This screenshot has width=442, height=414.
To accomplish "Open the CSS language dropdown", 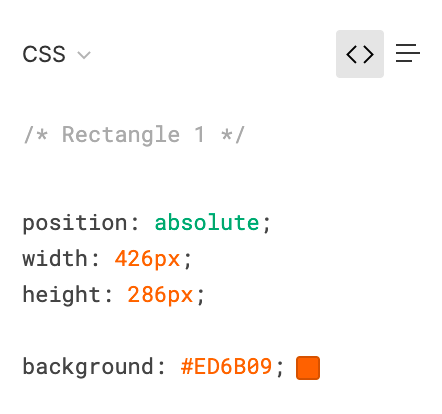I will (x=56, y=54).
